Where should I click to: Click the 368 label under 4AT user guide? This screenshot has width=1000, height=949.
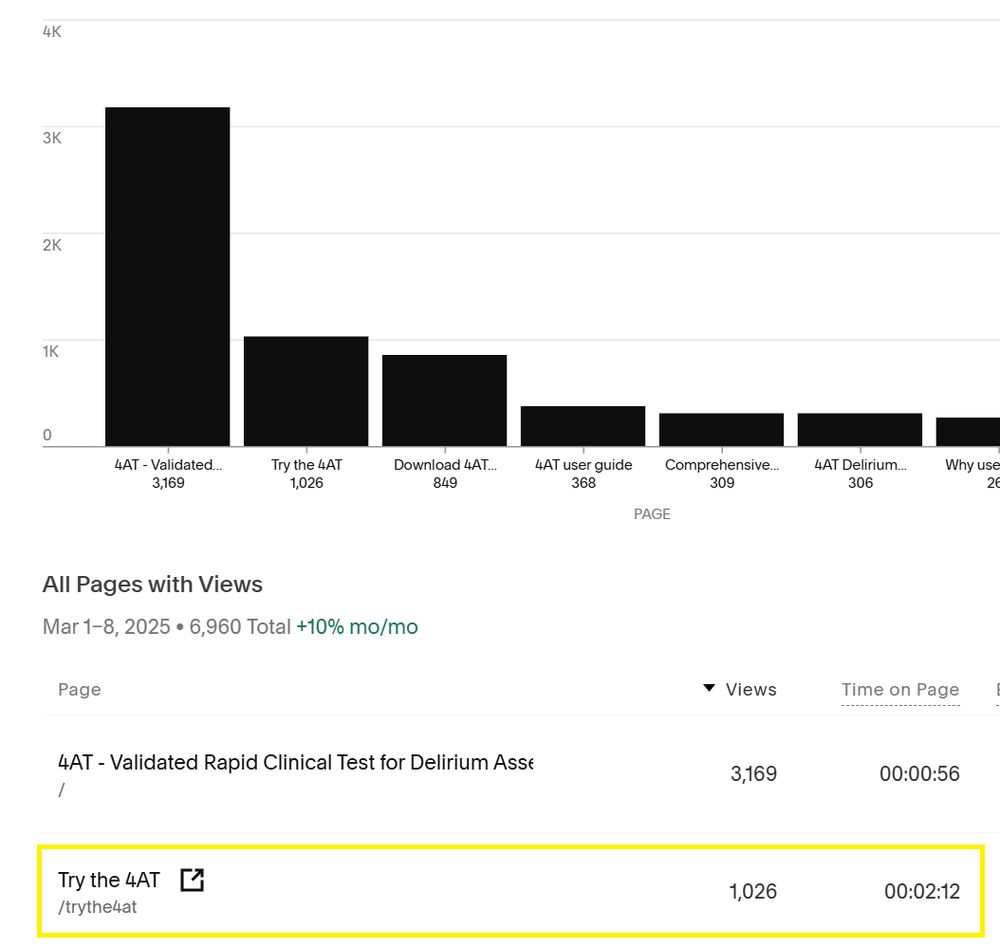pyautogui.click(x=584, y=483)
